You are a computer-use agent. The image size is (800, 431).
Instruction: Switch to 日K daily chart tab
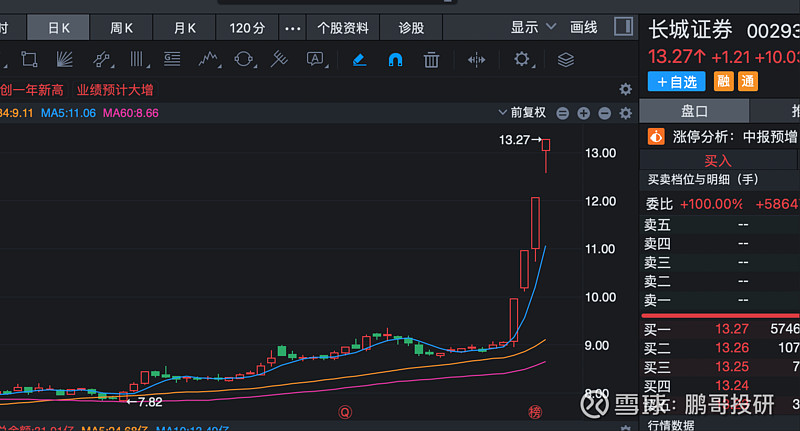click(59, 28)
